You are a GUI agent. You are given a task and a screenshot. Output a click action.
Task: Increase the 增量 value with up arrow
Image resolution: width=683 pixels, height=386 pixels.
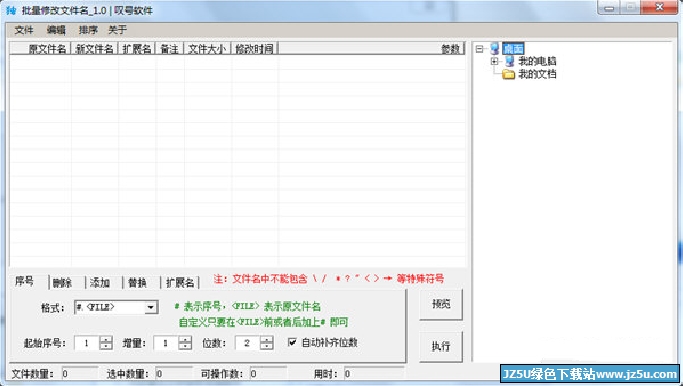[x=185, y=339]
